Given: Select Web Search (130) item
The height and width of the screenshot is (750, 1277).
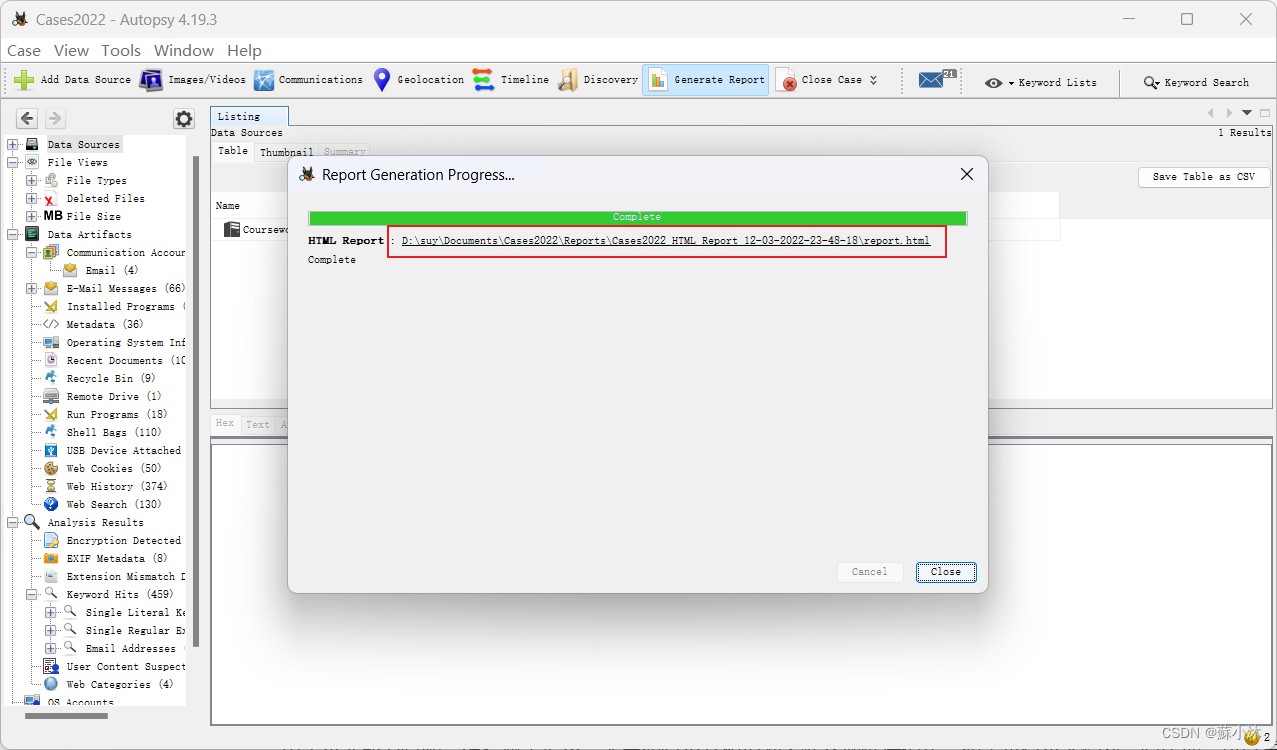Looking at the screenshot, I should [114, 505].
